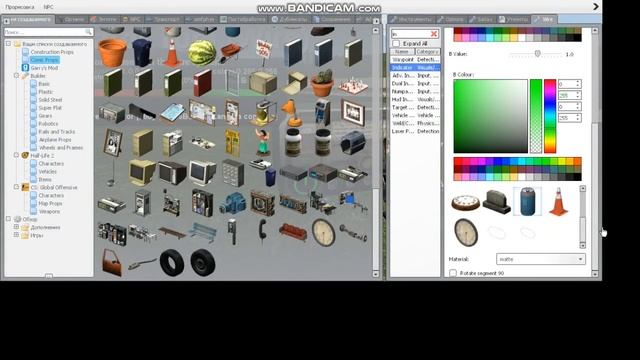Collapse the Half-Life 2 tree node
This screenshot has width=640, height=360.
pos(16,155)
